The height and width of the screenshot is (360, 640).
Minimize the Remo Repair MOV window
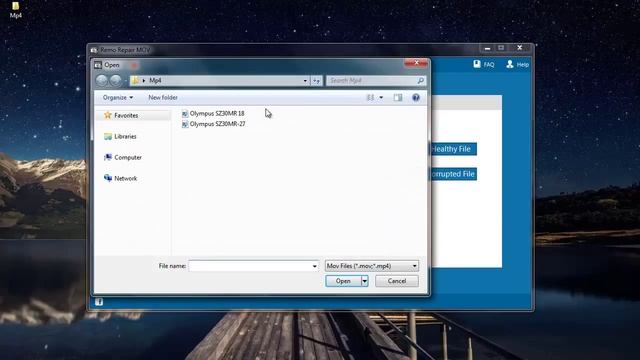click(487, 48)
